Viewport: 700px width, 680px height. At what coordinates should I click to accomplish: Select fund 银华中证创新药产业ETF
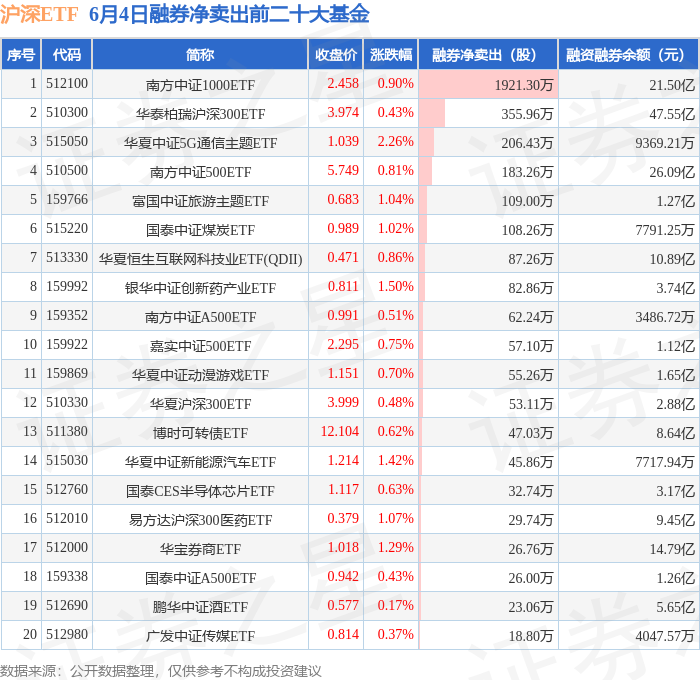click(x=200, y=288)
